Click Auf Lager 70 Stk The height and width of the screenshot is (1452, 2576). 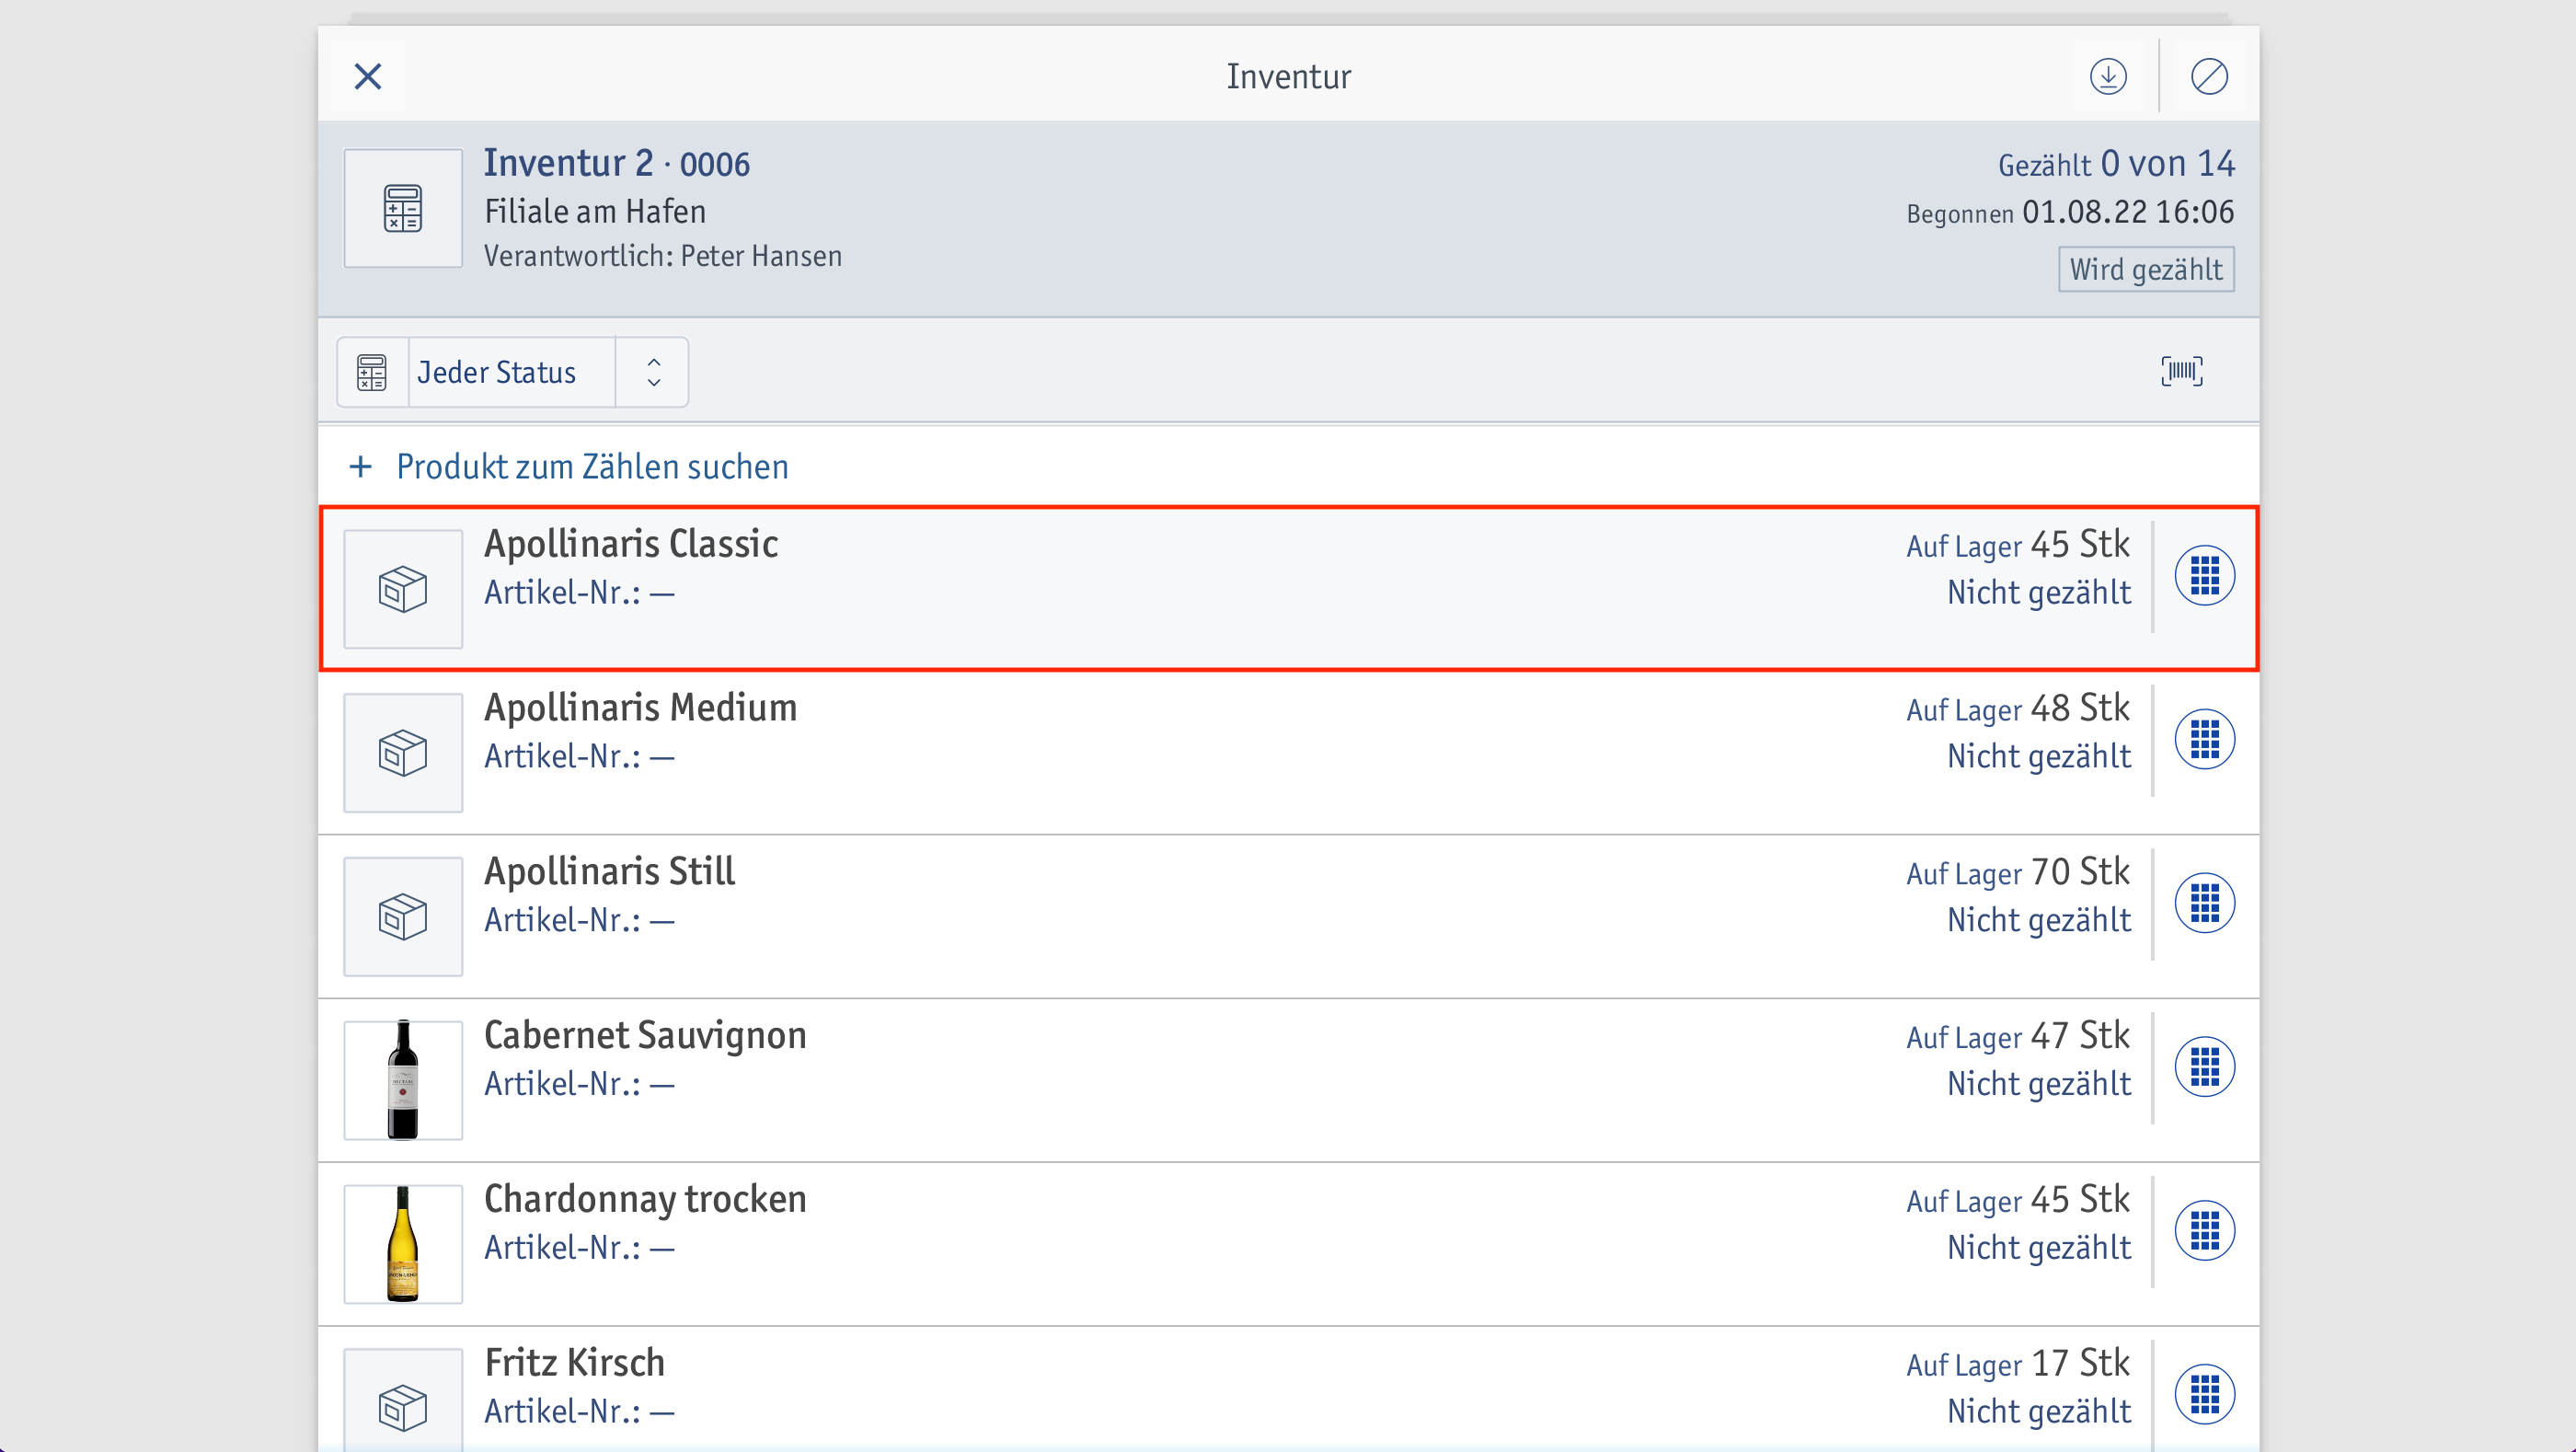(2018, 873)
